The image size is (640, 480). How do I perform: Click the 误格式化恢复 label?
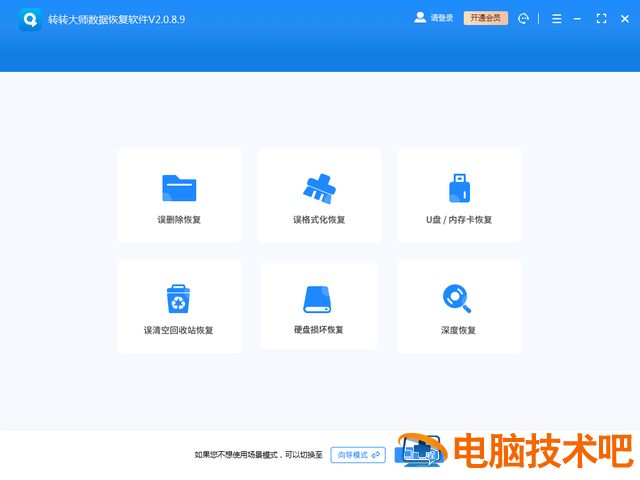coord(319,220)
